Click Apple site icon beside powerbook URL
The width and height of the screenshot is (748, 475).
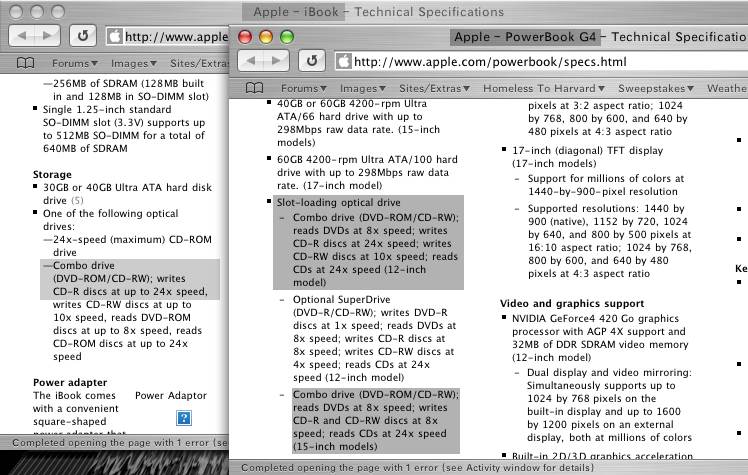click(343, 62)
